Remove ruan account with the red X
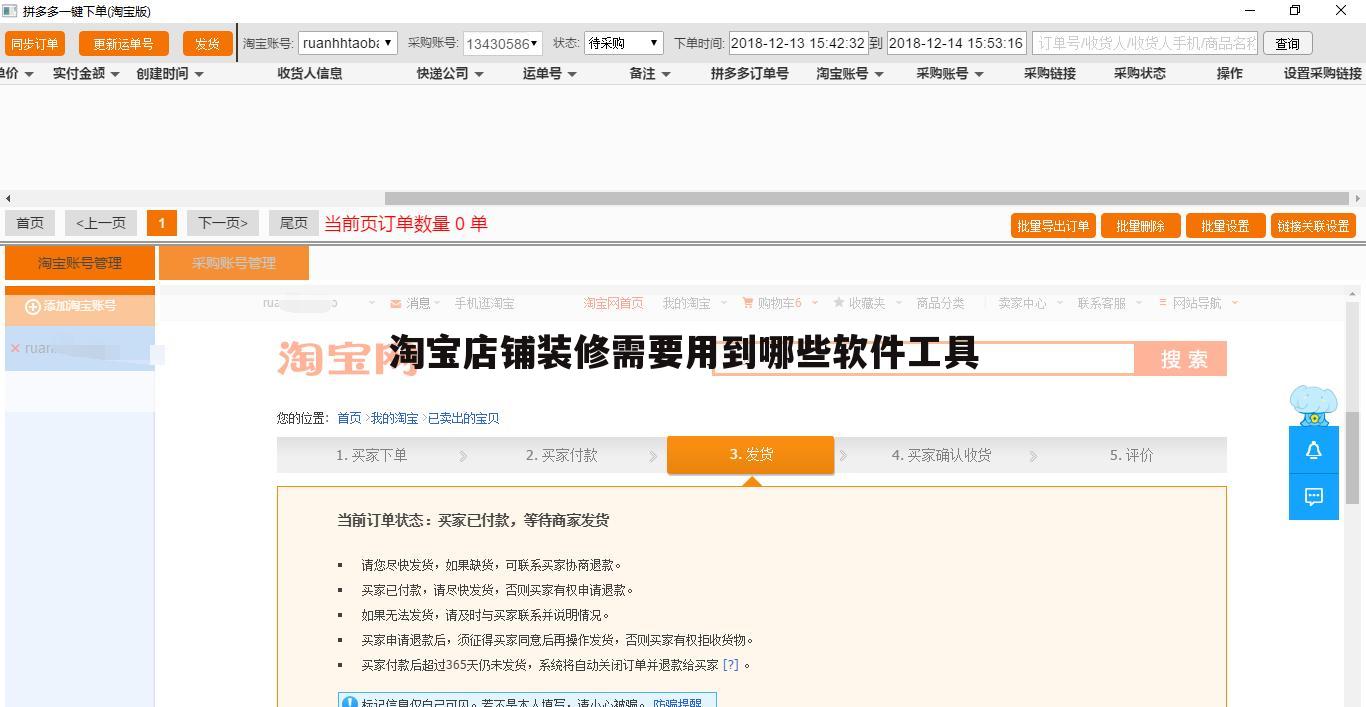This screenshot has height=707, width=1366. 15,348
